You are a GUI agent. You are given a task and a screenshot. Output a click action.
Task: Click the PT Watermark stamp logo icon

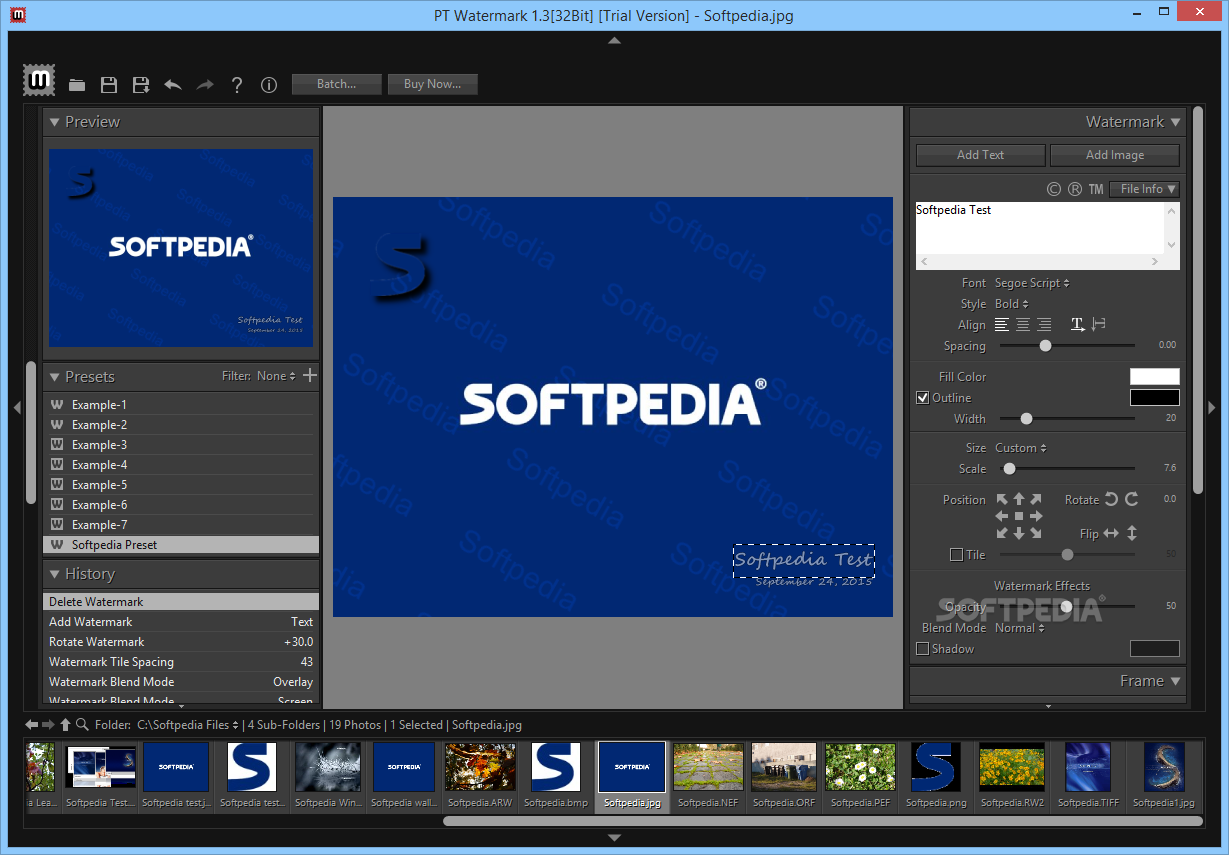click(40, 80)
